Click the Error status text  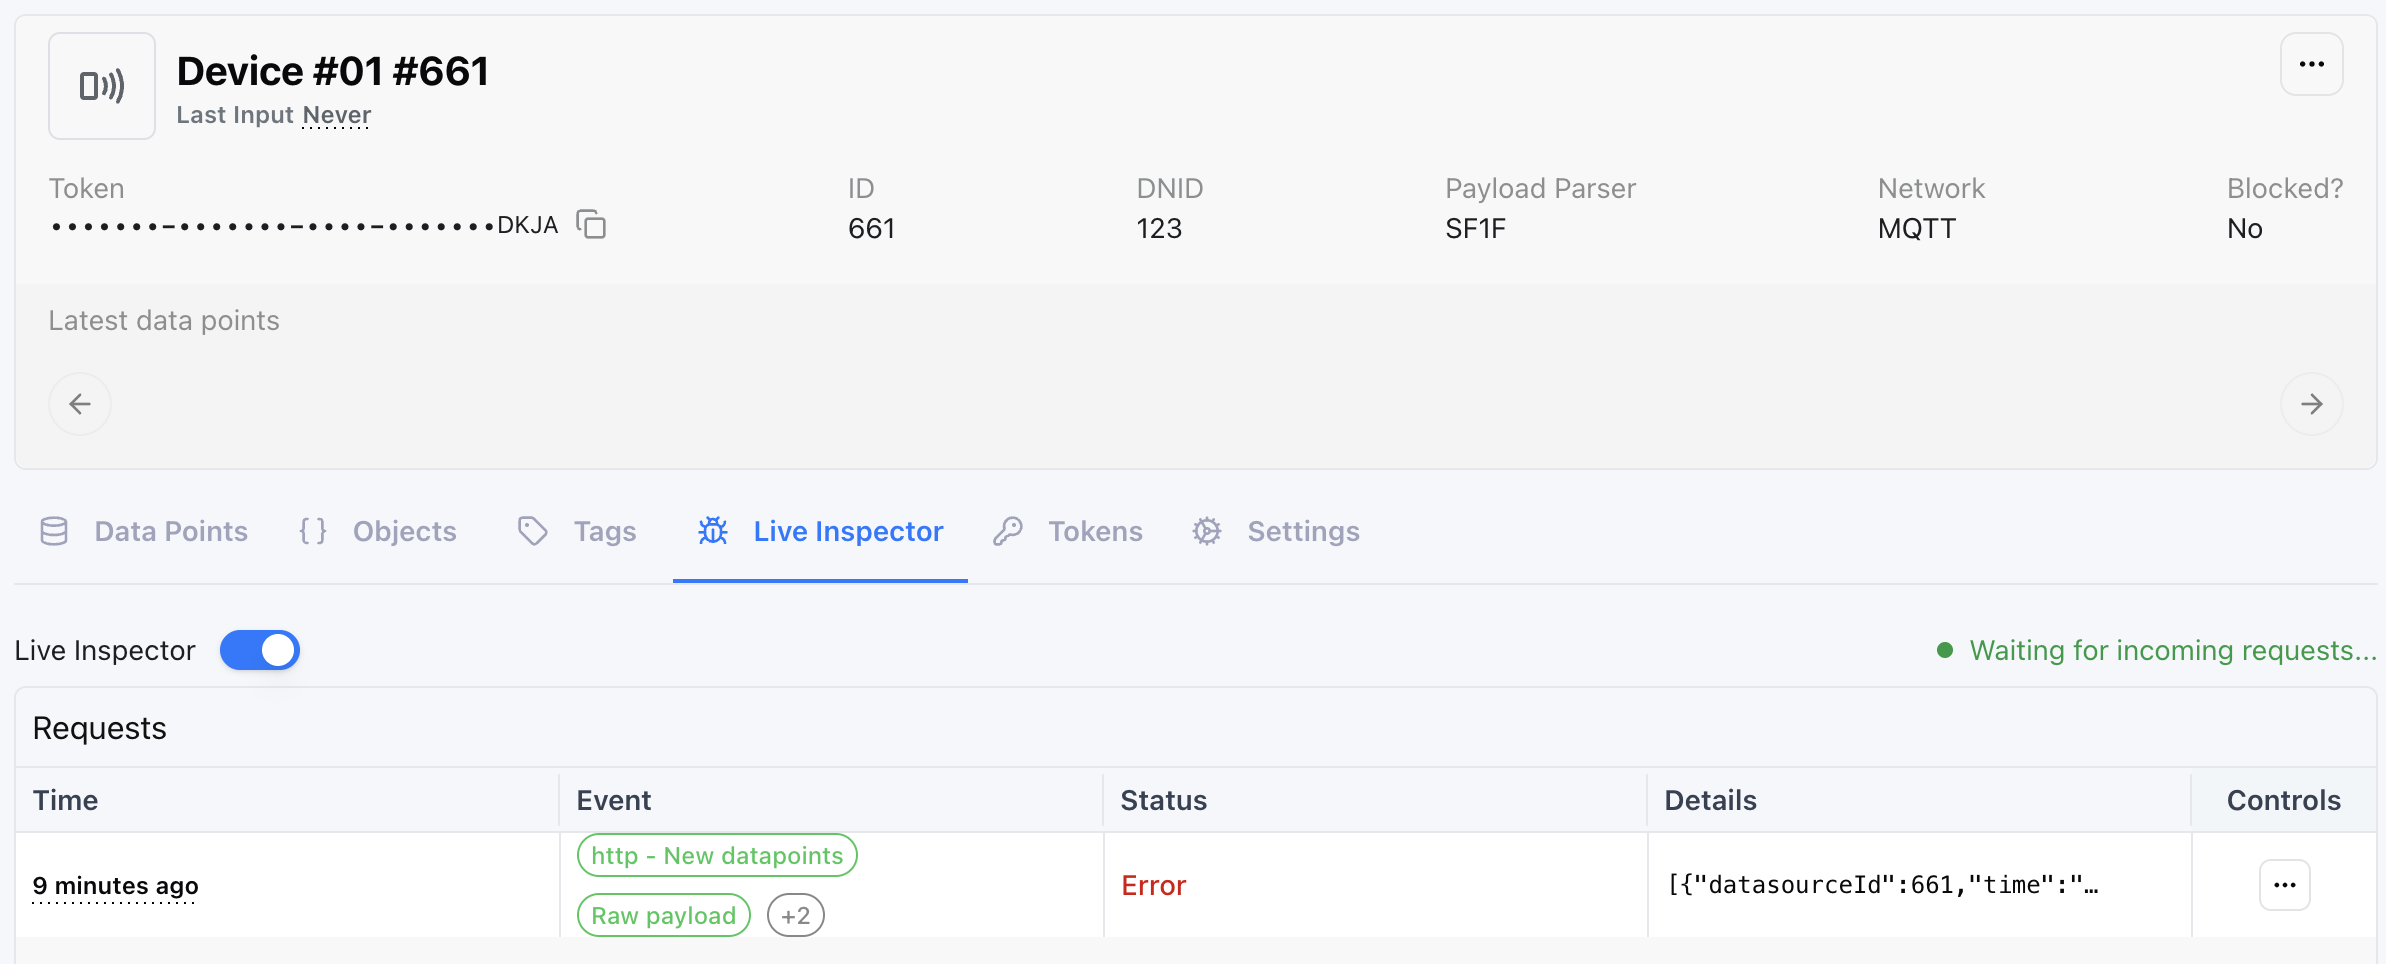coord(1153,885)
